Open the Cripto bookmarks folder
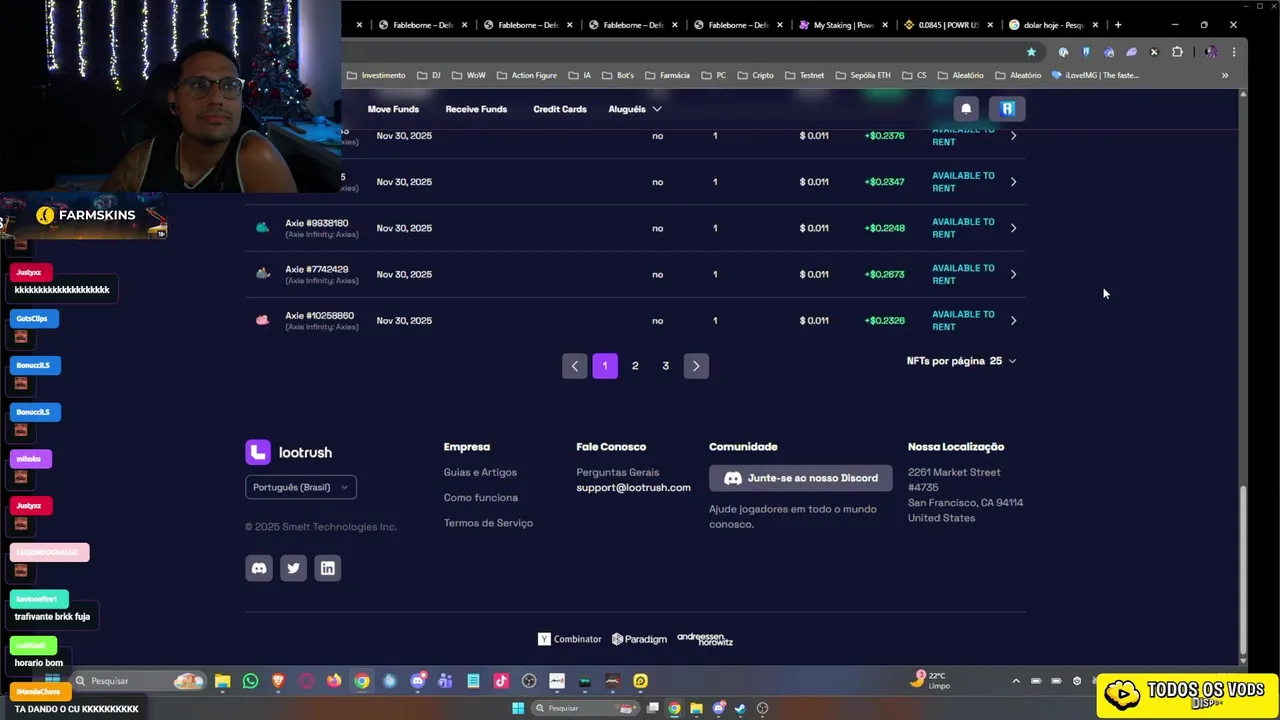Image resolution: width=1280 pixels, height=720 pixels. (755, 75)
